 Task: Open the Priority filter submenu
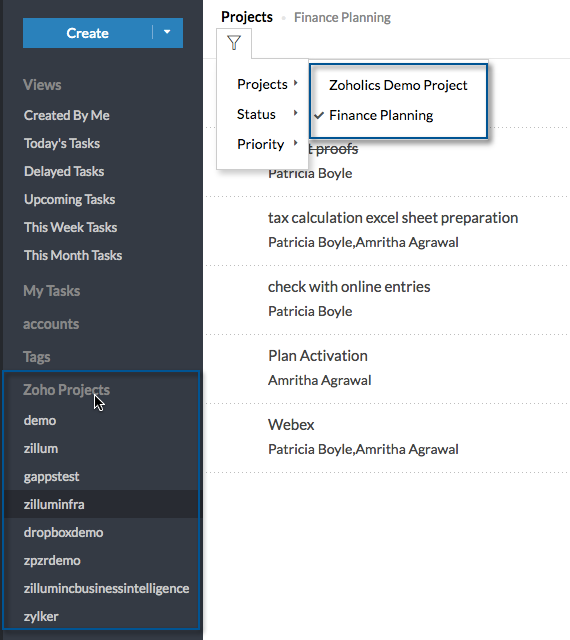(x=267, y=144)
